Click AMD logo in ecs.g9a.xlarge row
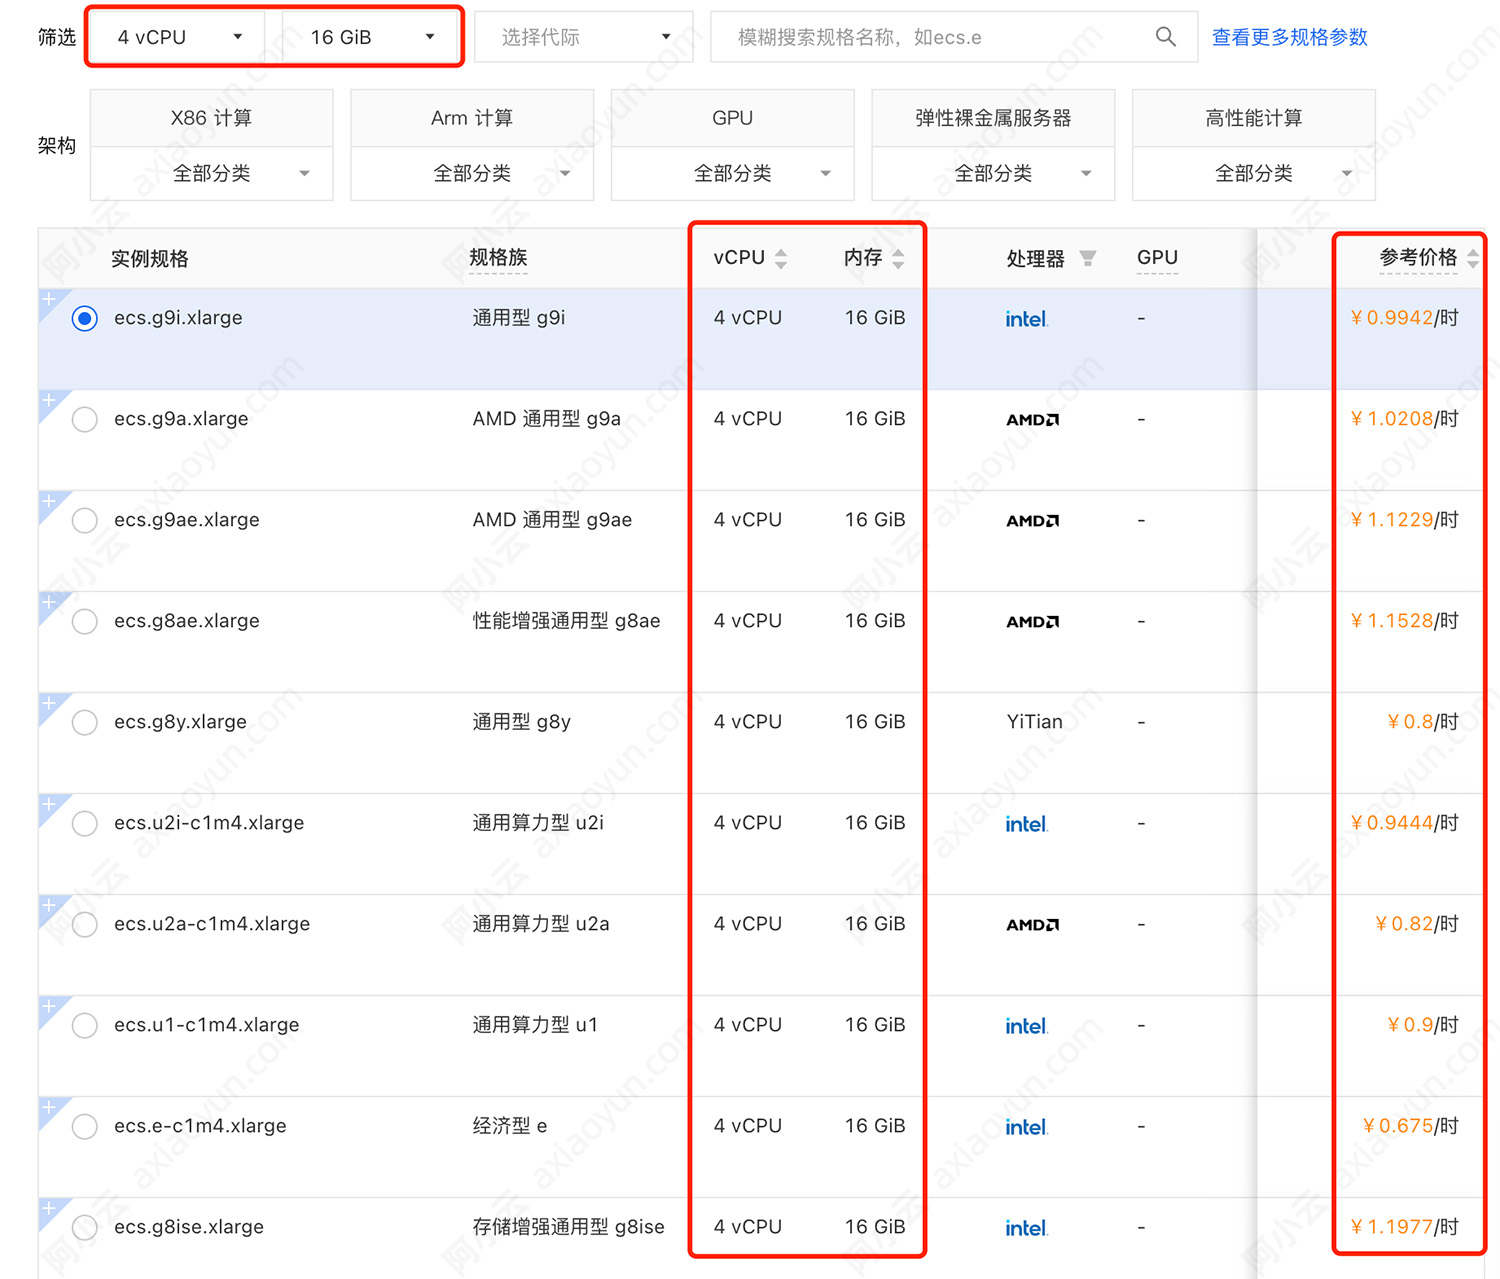 [x=1033, y=420]
